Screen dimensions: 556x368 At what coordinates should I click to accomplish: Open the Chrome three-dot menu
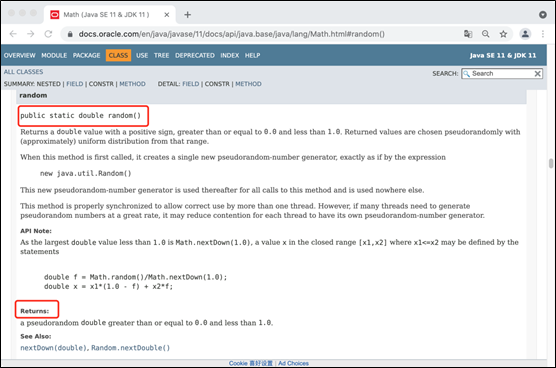coord(543,34)
